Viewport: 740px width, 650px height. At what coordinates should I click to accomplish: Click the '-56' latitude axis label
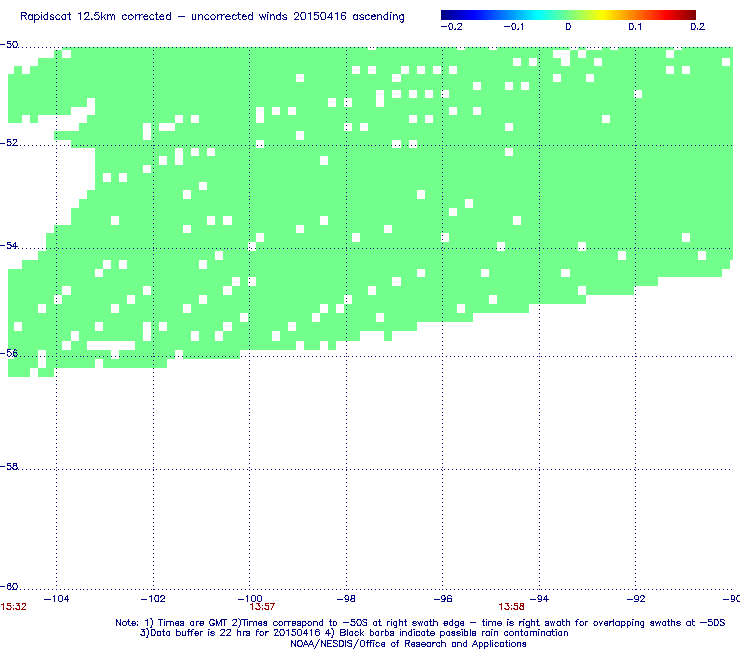tap(9, 353)
